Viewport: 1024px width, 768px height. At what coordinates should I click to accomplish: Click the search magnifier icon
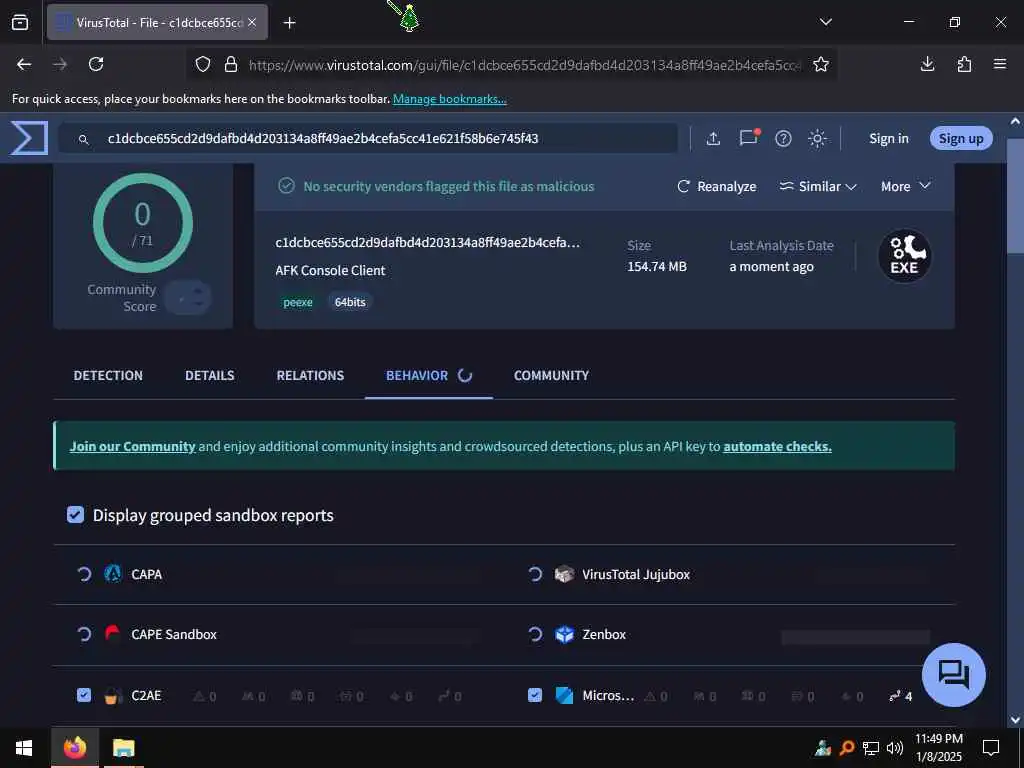point(84,139)
